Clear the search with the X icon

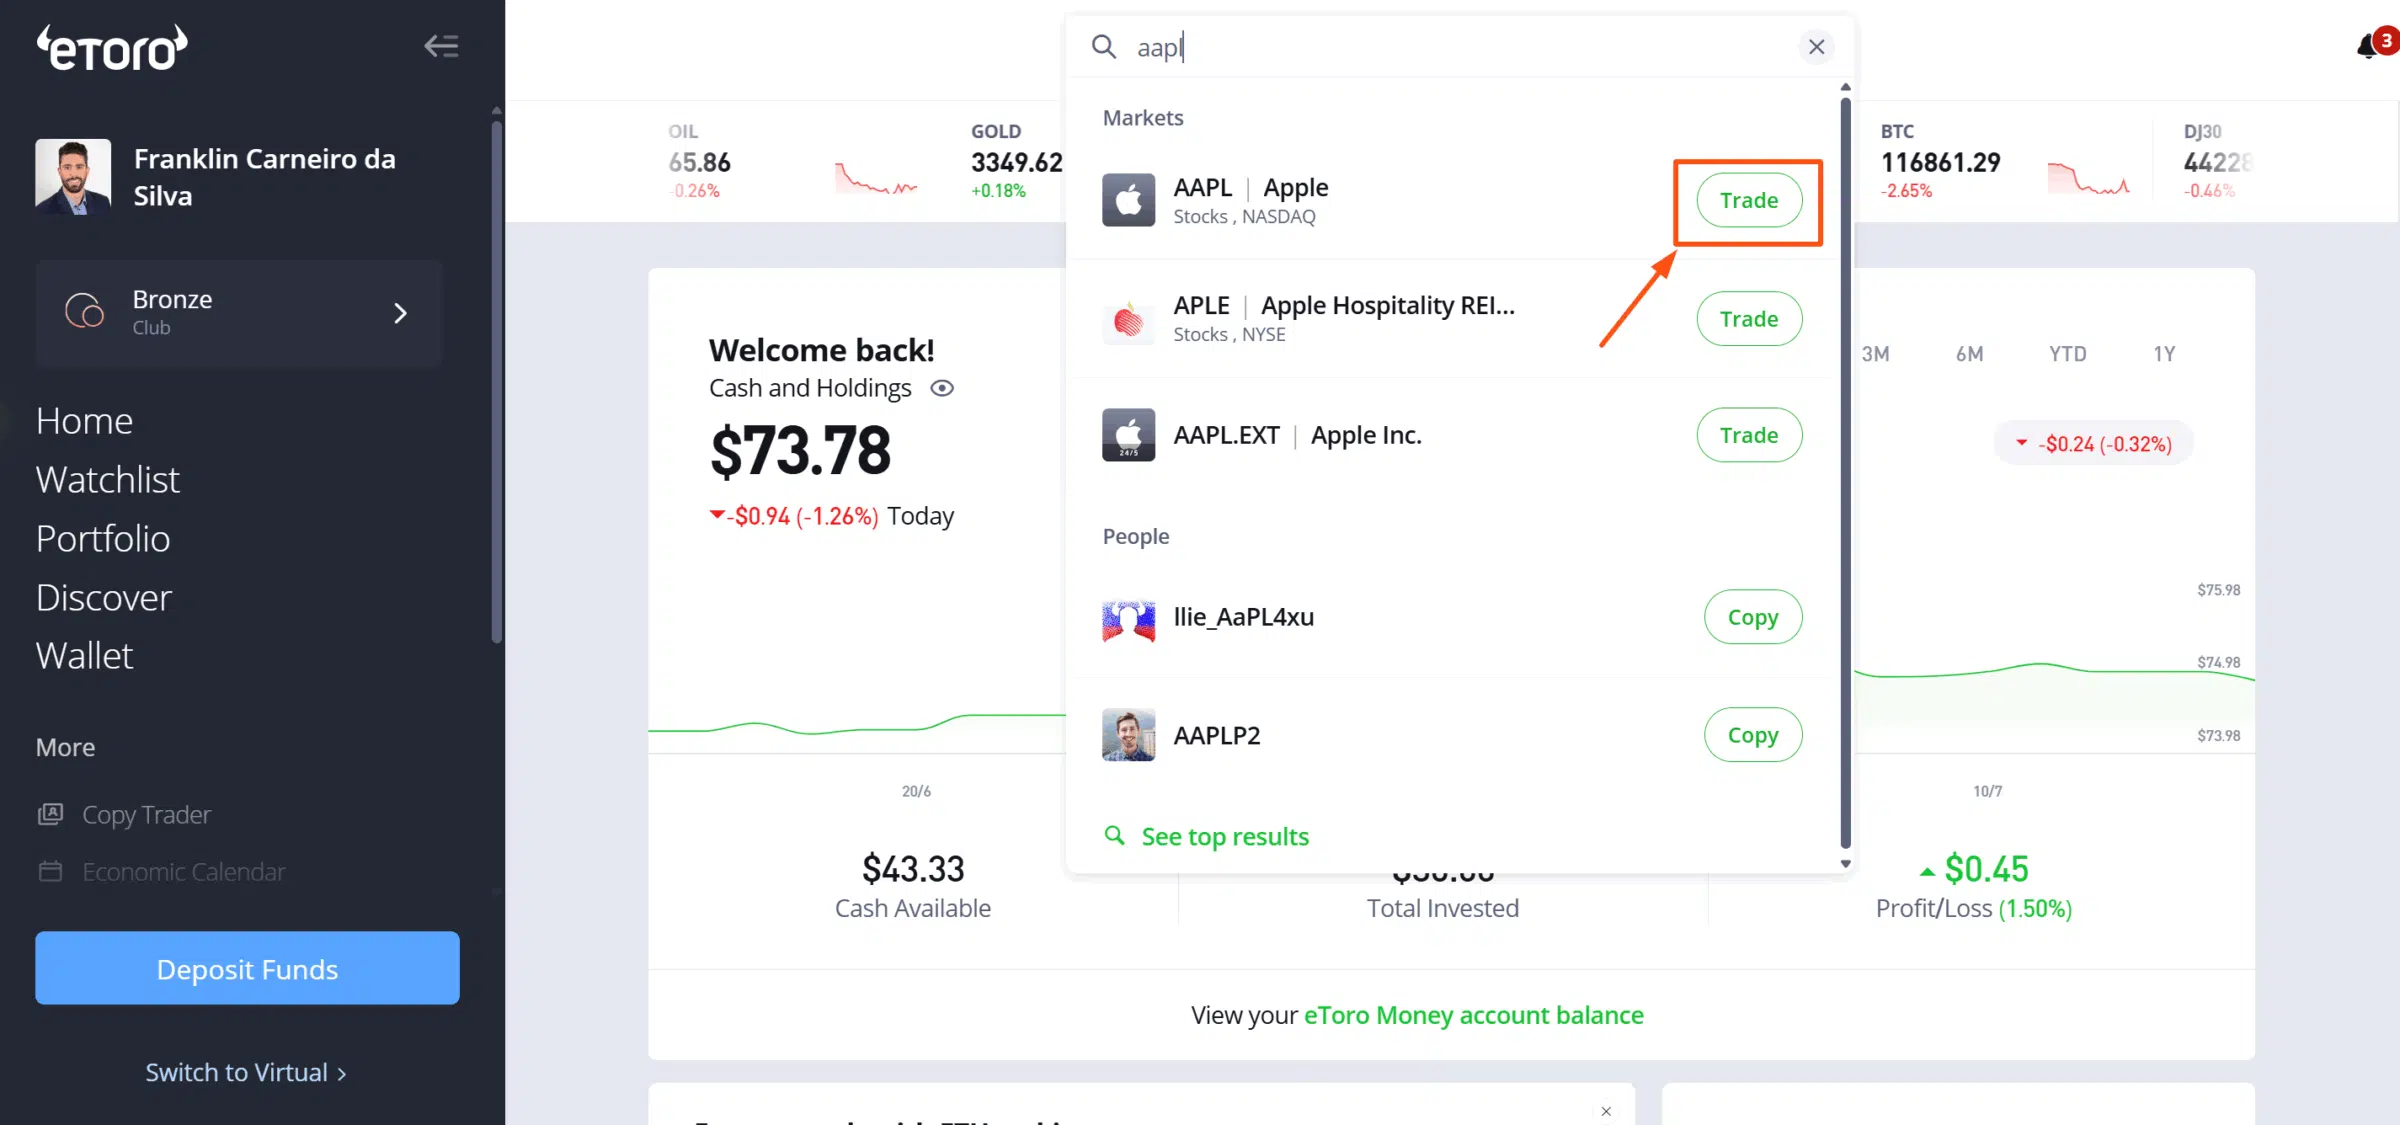pos(1816,47)
